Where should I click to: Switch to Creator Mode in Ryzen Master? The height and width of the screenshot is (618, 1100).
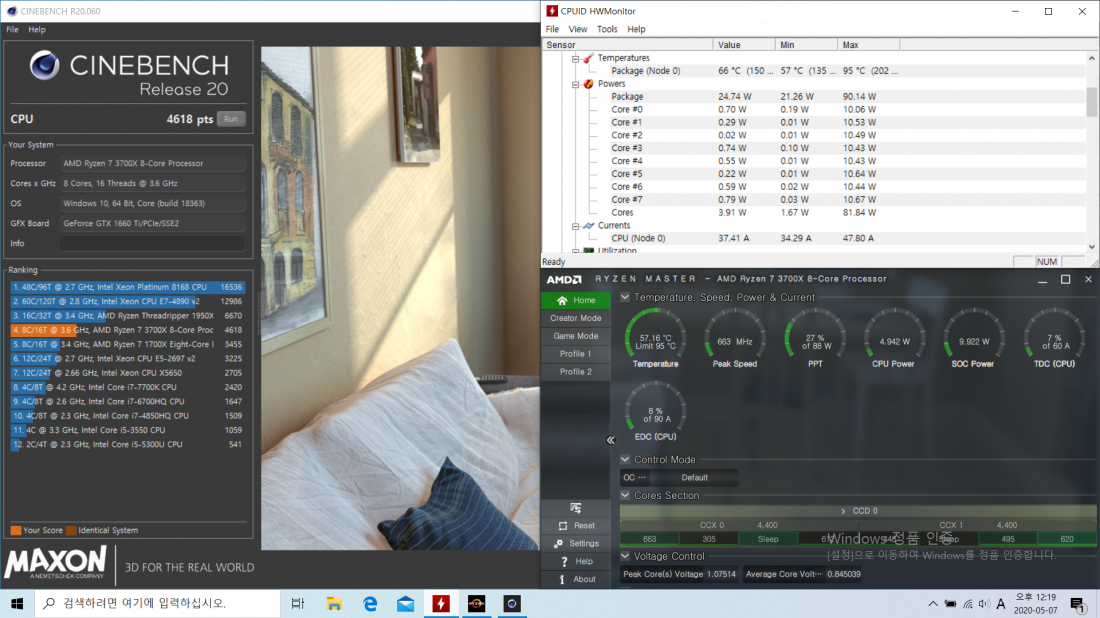tap(576, 318)
